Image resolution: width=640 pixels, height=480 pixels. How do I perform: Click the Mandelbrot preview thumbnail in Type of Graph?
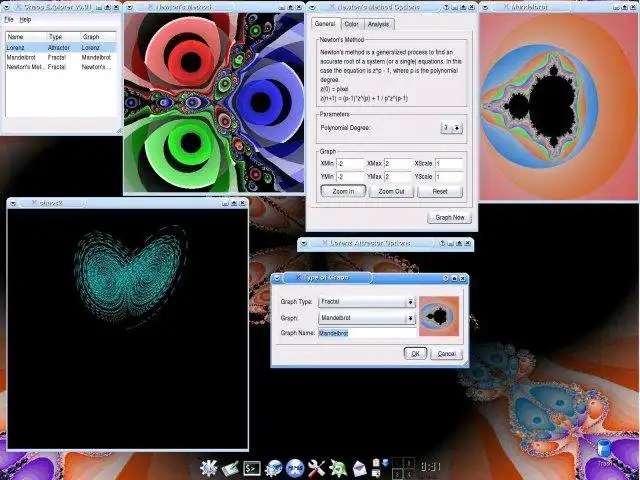click(x=439, y=316)
